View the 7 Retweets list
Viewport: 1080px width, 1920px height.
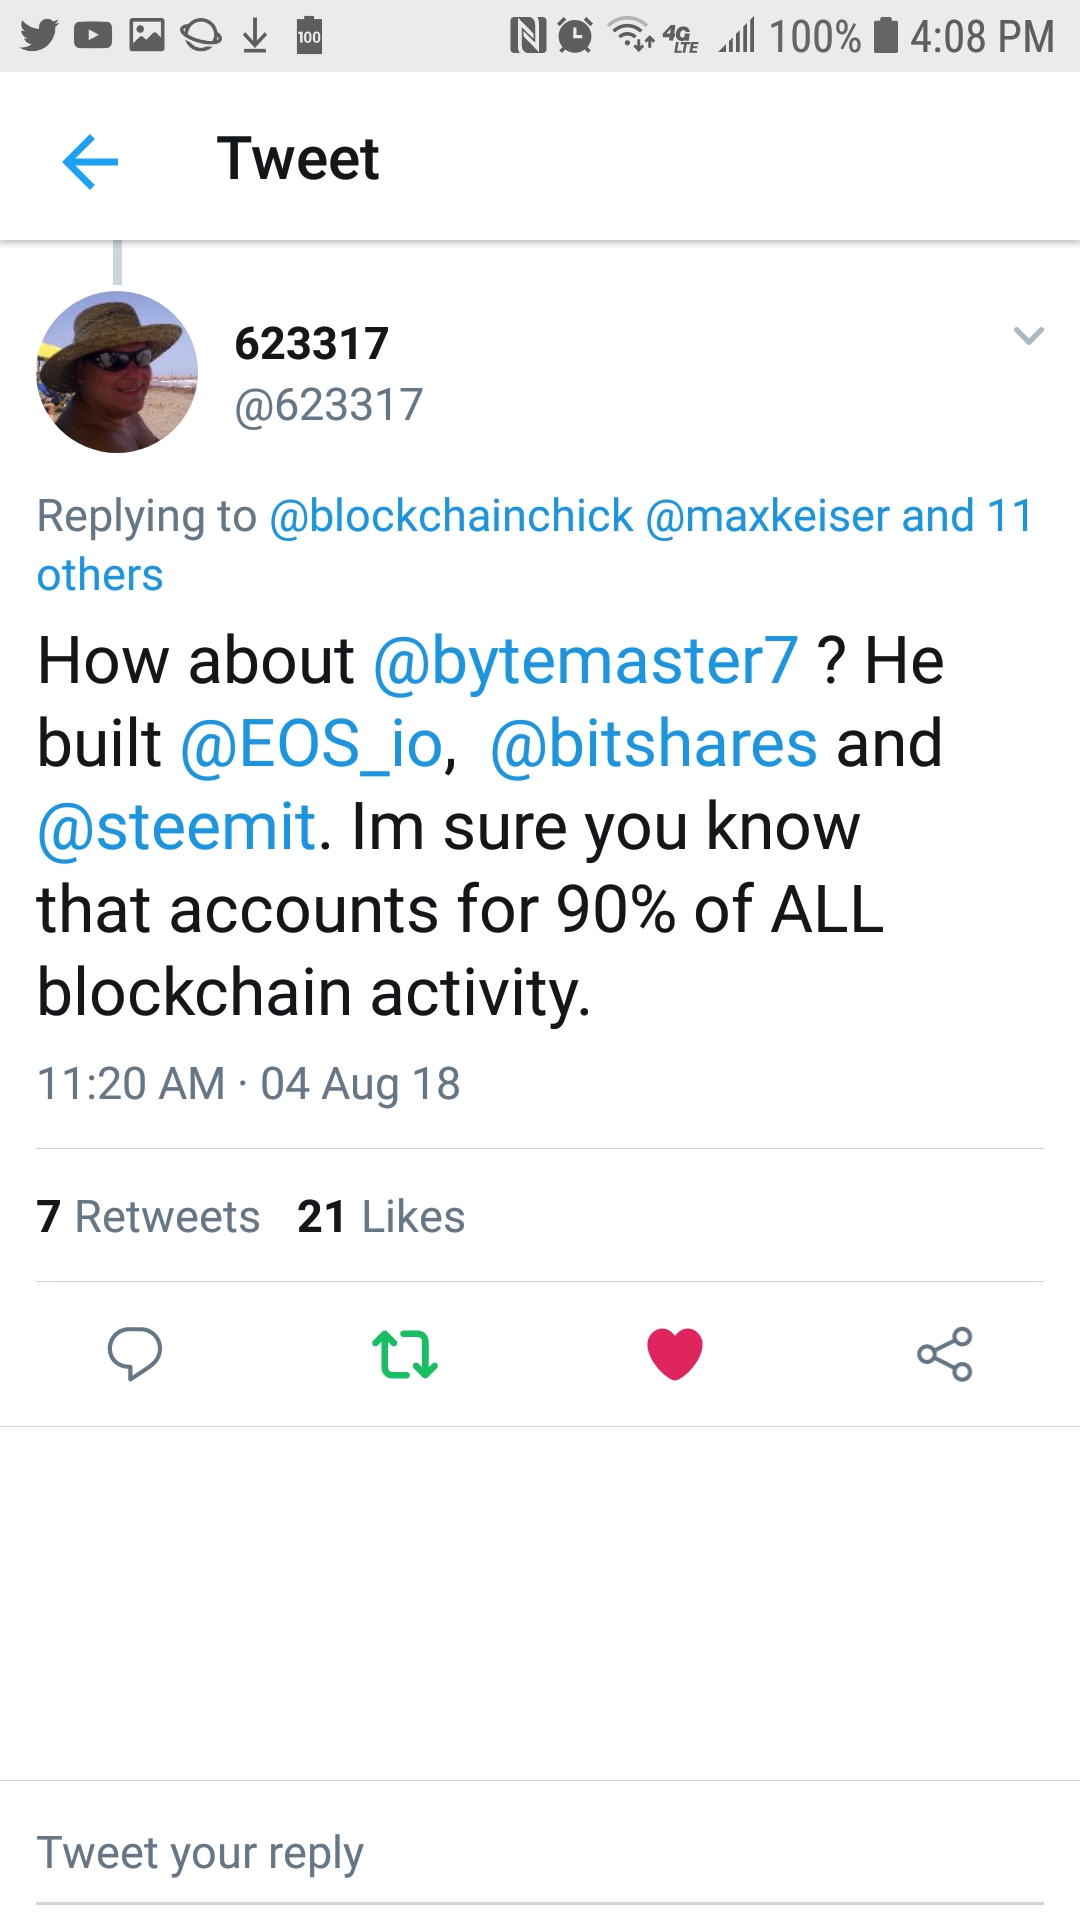pyautogui.click(x=148, y=1217)
